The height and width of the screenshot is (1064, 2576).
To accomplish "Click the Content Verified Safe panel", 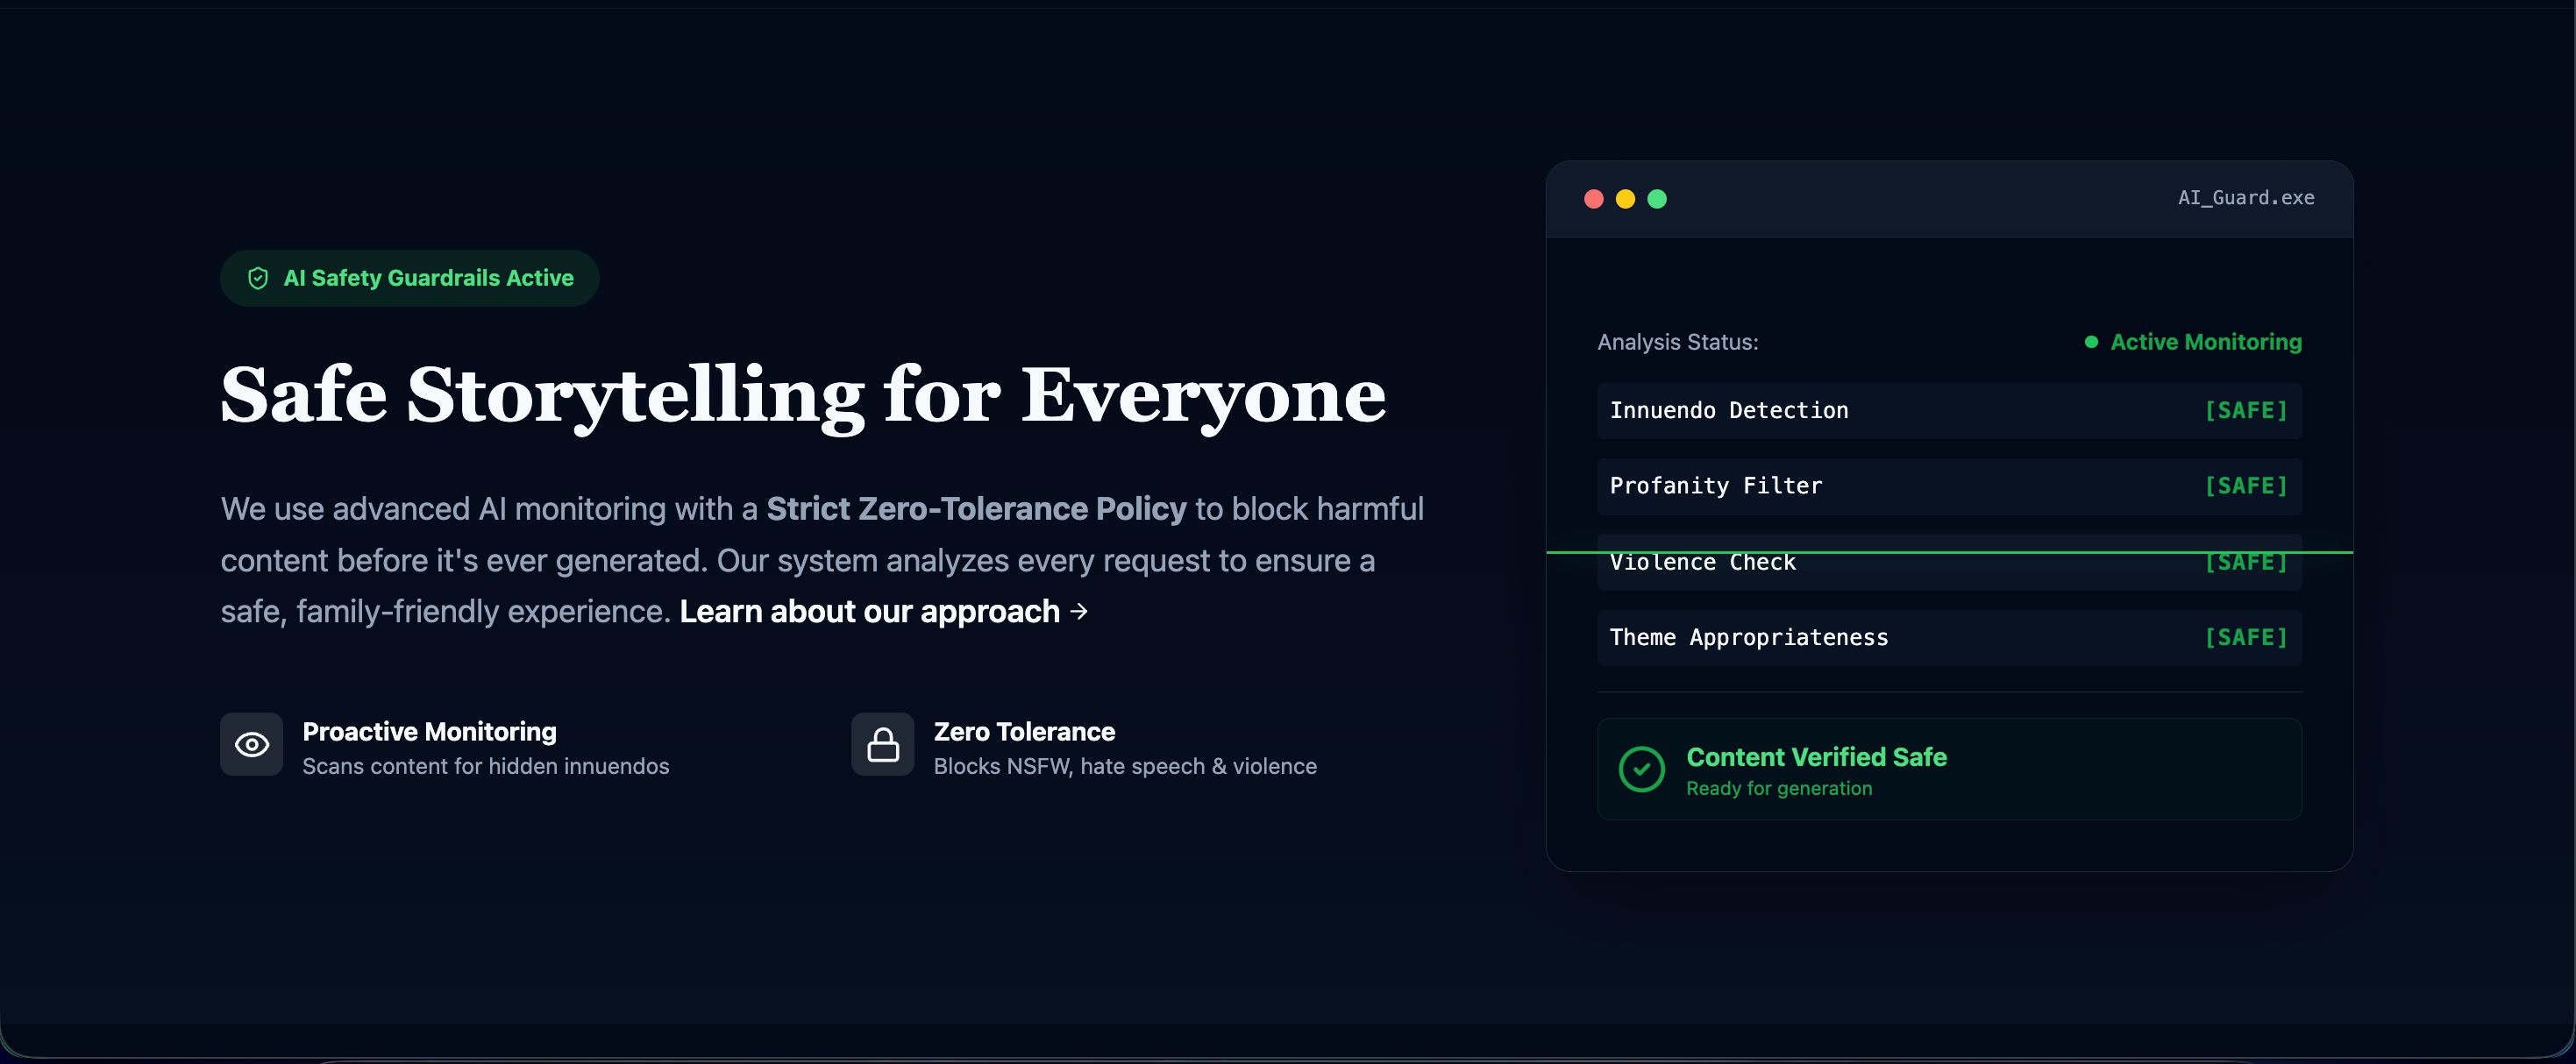I will [1948, 769].
